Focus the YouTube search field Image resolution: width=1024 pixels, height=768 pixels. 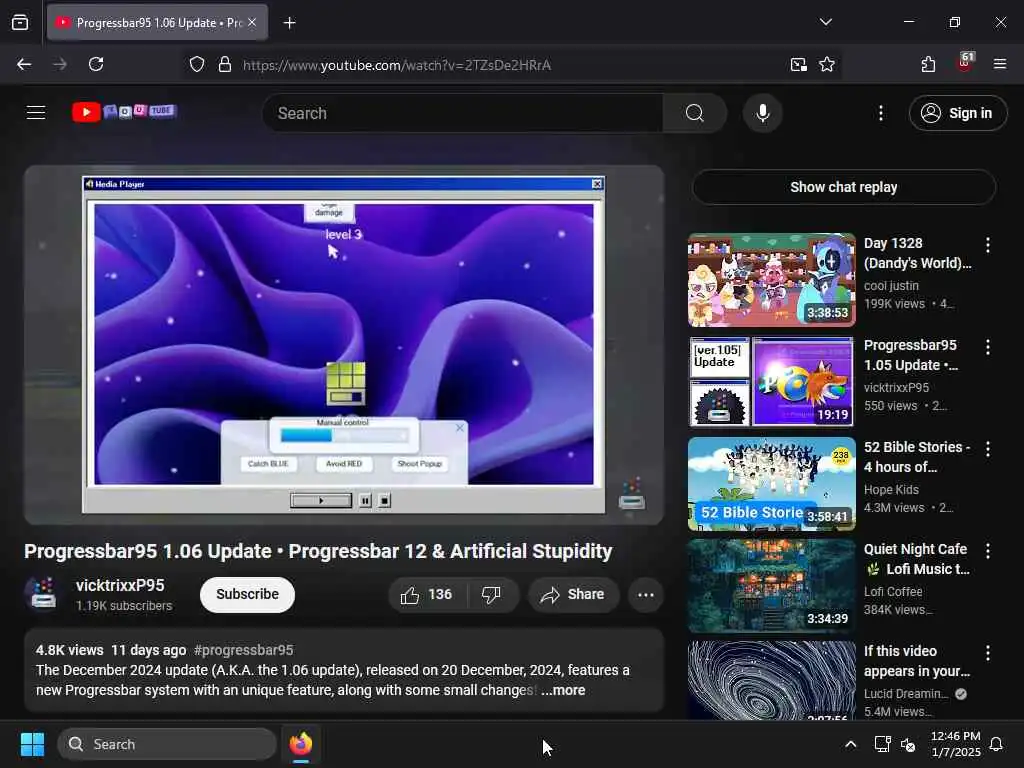(x=463, y=113)
